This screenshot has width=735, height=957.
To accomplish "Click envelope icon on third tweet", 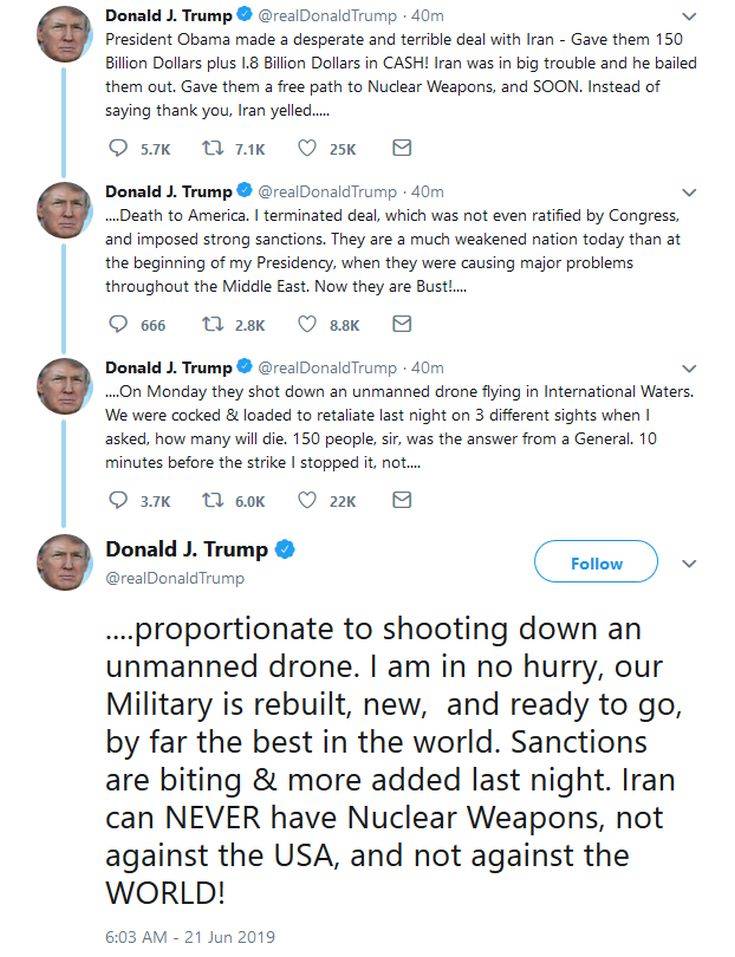I will pyautogui.click(x=401, y=501).
